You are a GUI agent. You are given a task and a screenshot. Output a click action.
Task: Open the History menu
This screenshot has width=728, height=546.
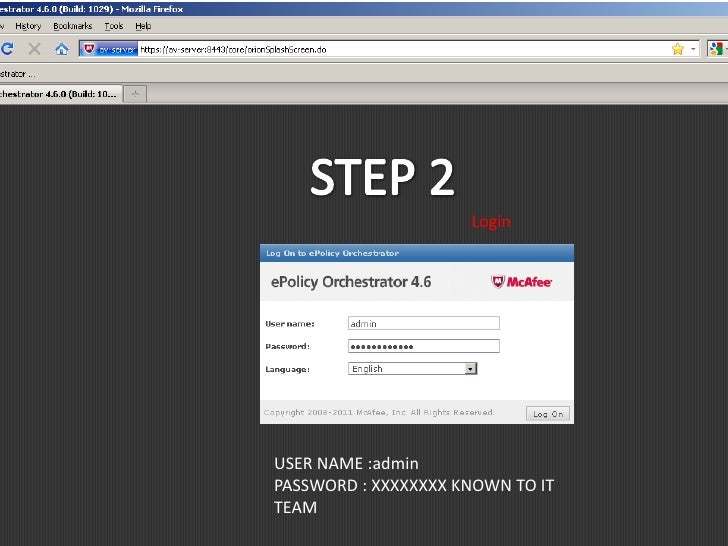(28, 26)
